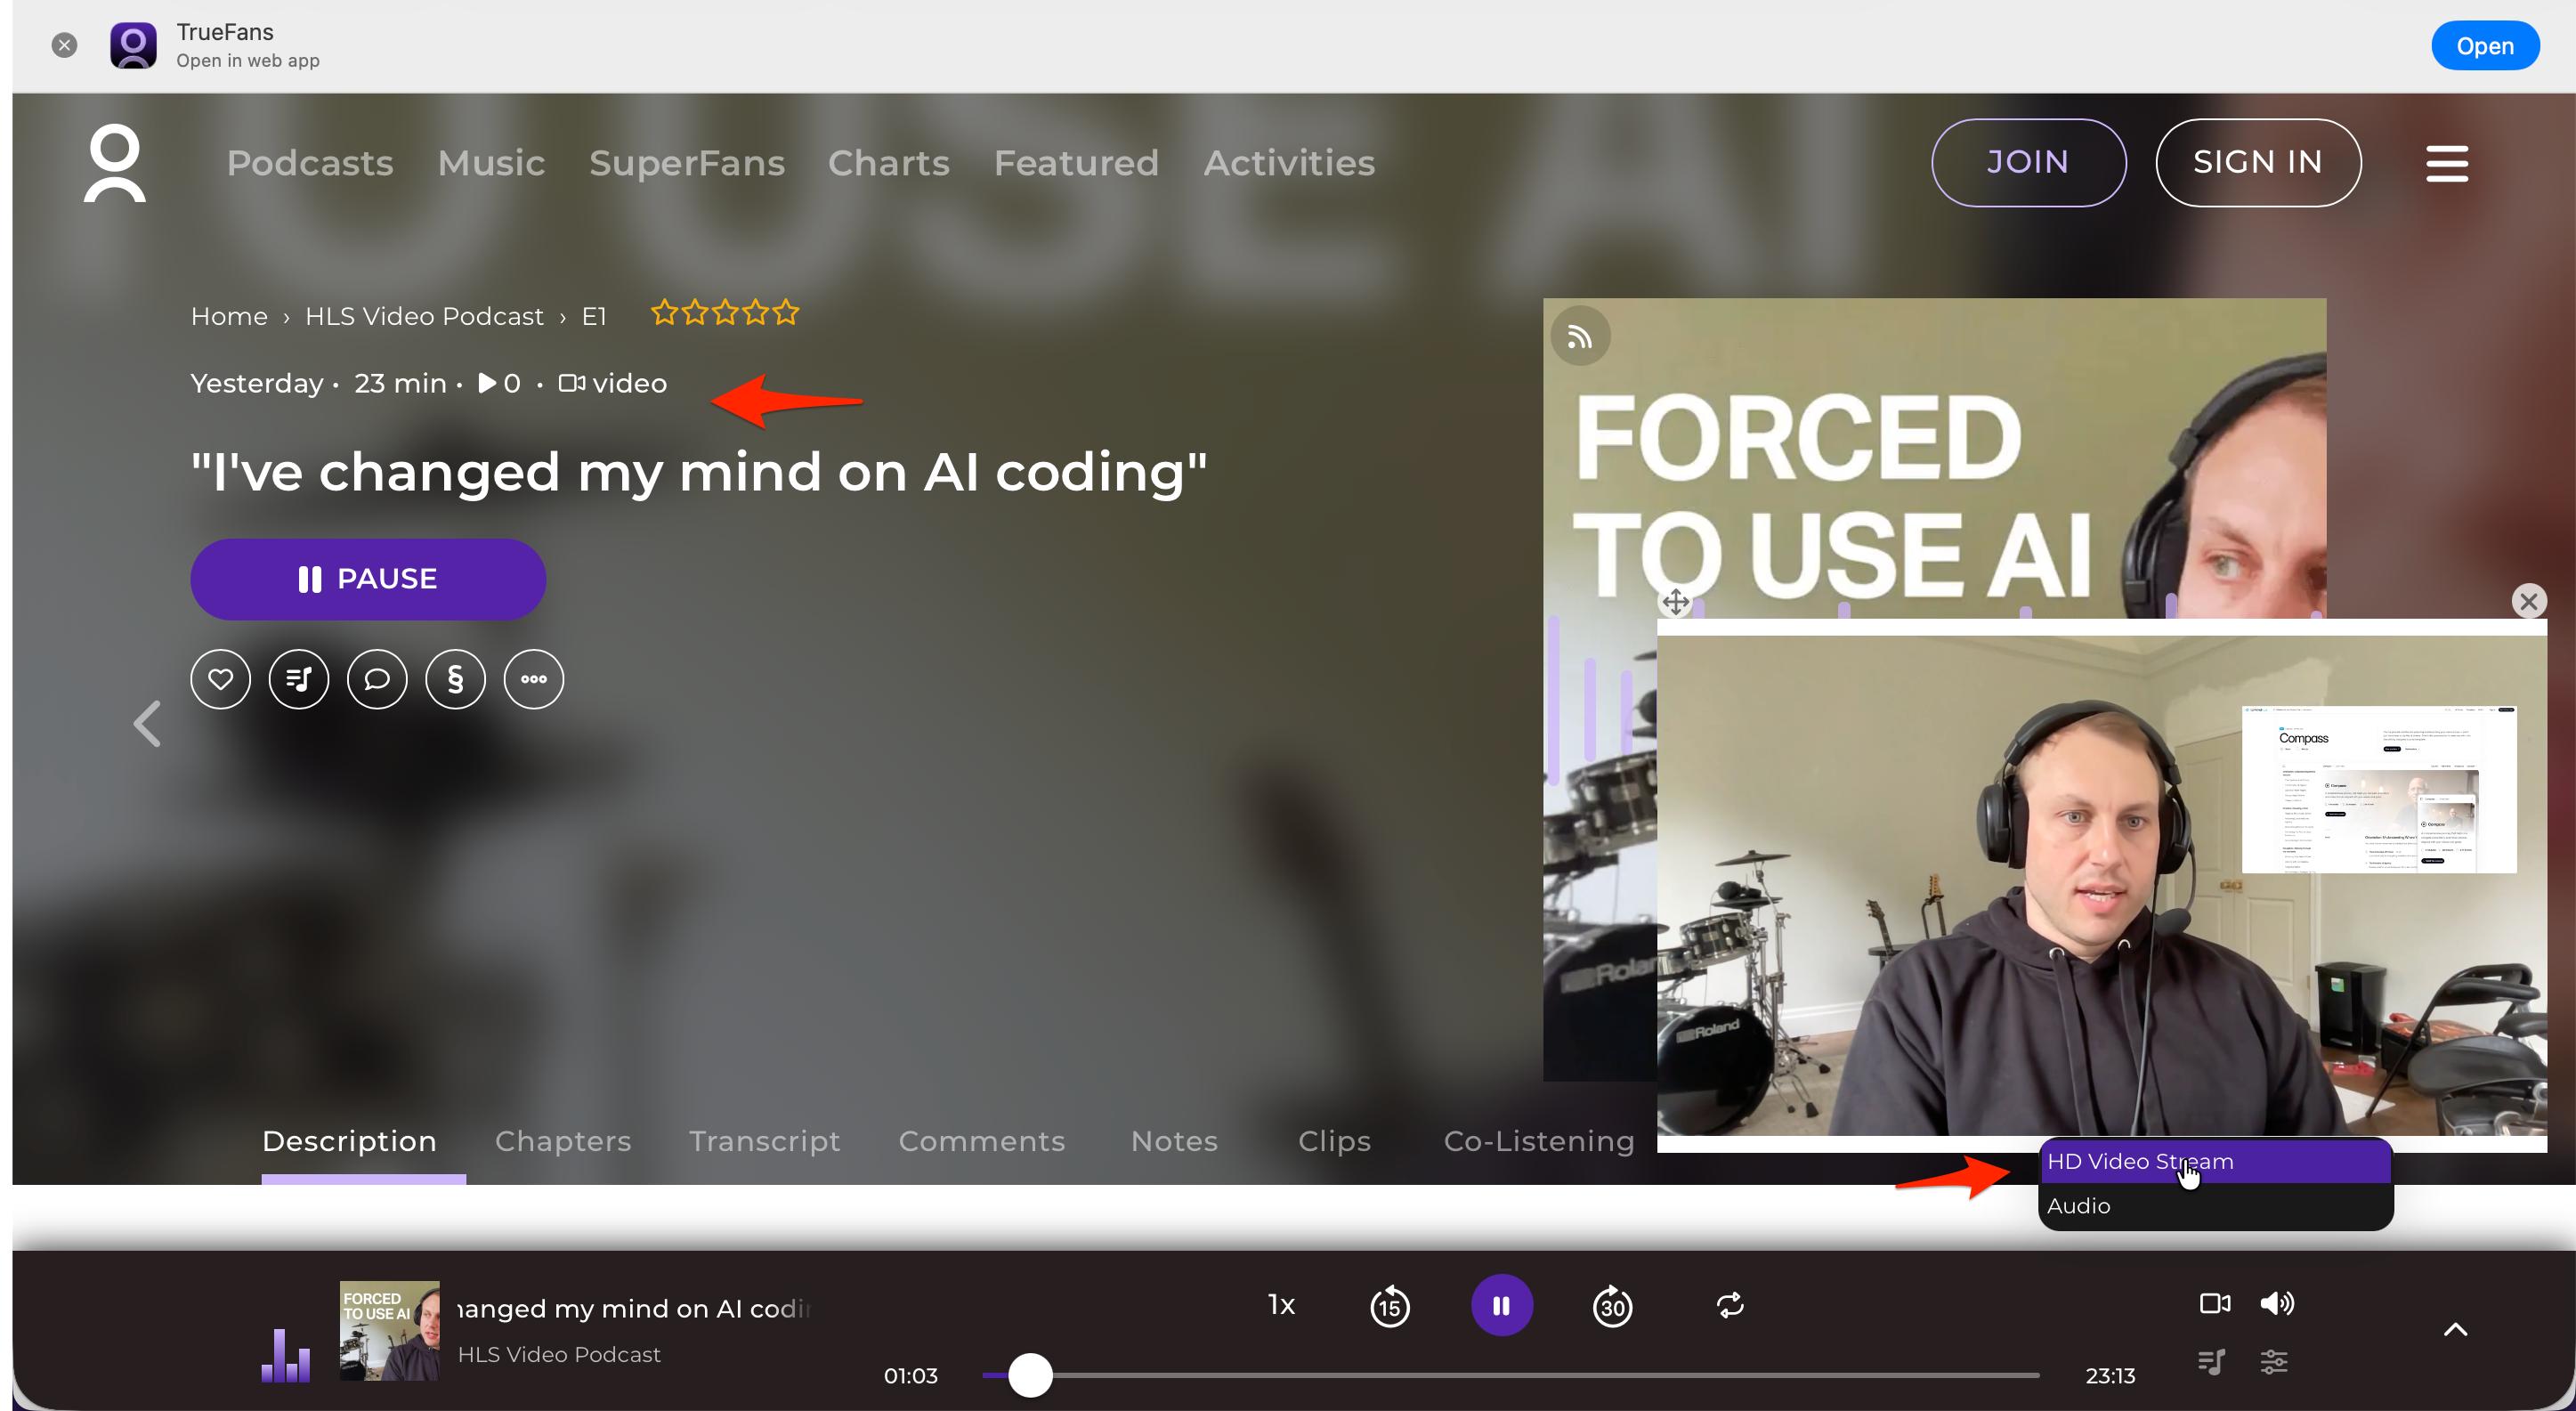Switch to the Comments tab
2576x1411 pixels.
pyautogui.click(x=981, y=1141)
